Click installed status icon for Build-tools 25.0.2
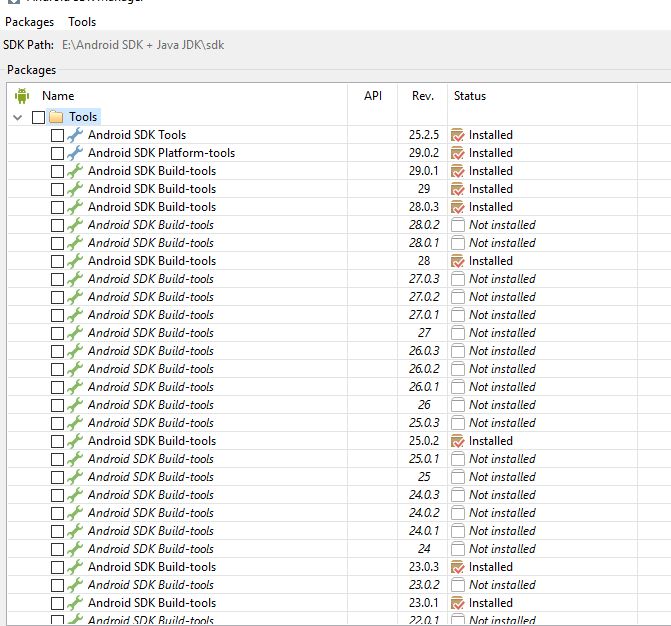This screenshot has height=626, width=671. 458,441
